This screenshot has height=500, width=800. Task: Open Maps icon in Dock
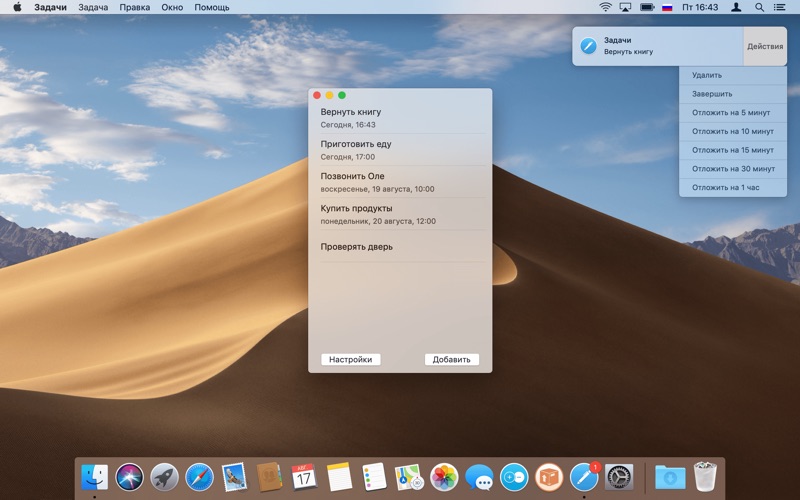pyautogui.click(x=409, y=478)
